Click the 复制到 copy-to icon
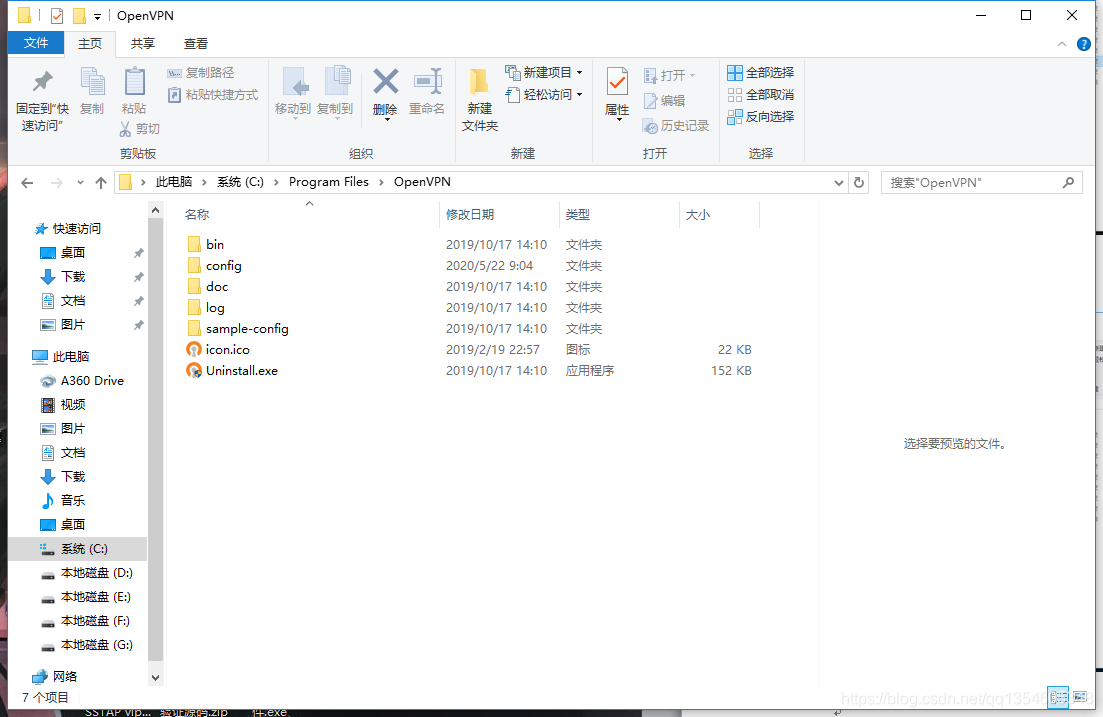The image size is (1103, 717). click(337, 82)
